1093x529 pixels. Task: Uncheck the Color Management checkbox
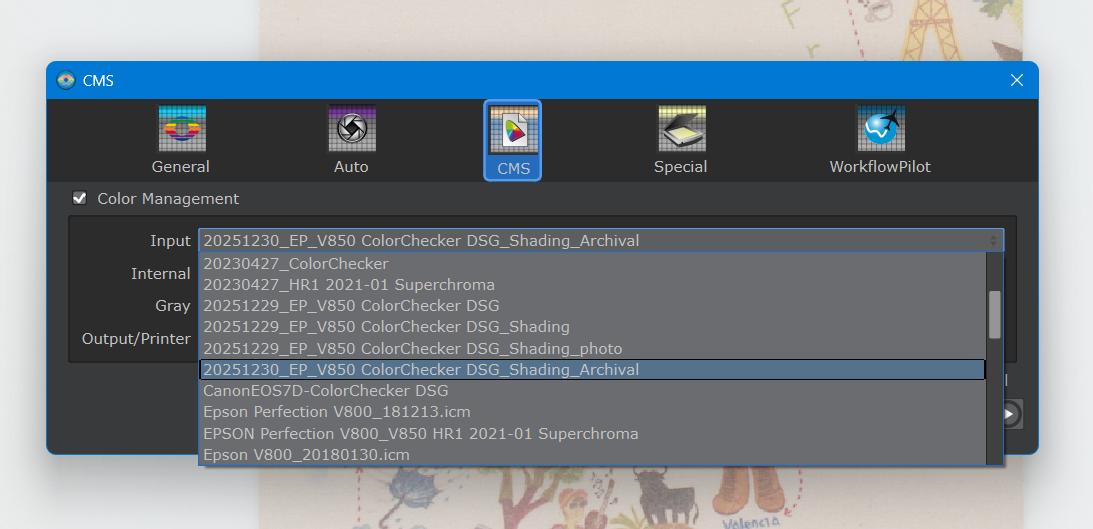tap(80, 198)
